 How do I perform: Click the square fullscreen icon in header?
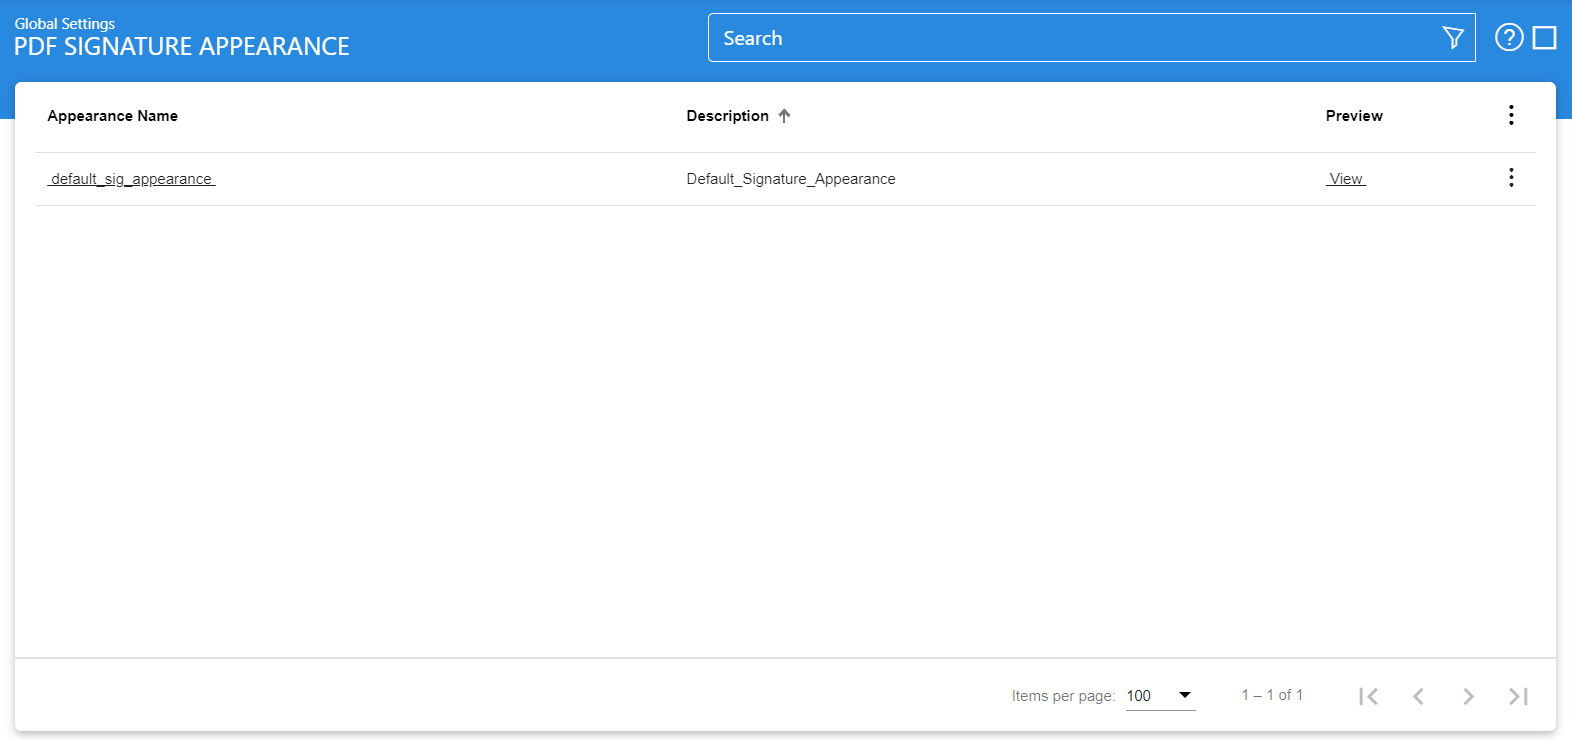coord(1545,38)
